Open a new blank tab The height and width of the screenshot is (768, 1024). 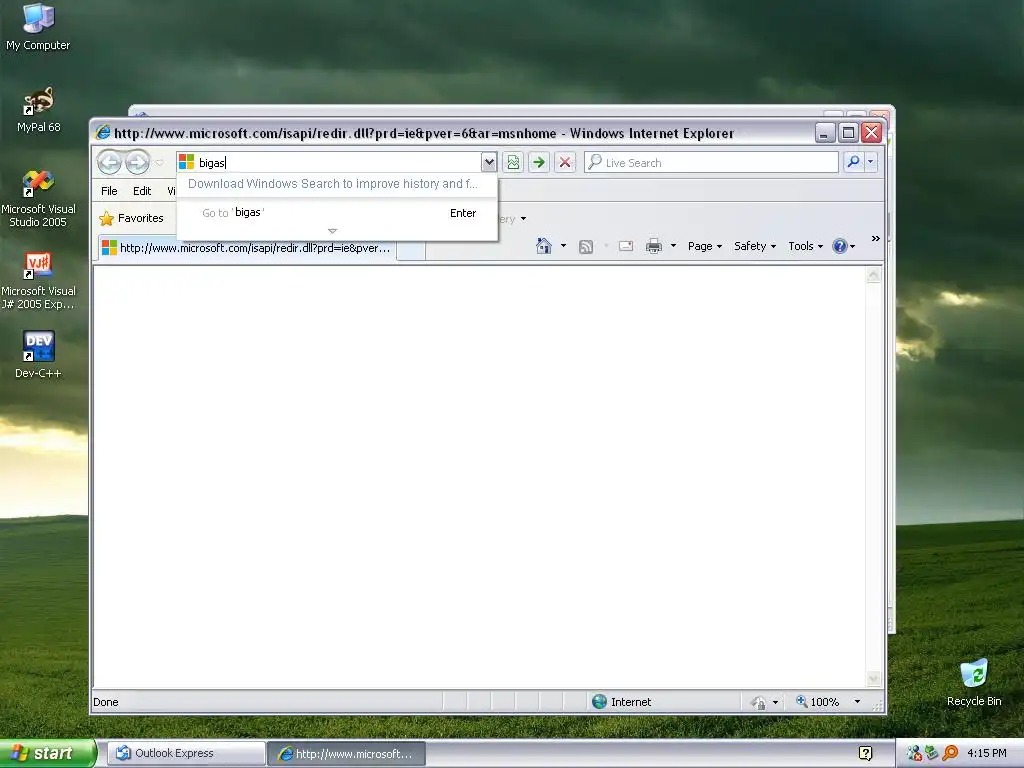[411, 250]
